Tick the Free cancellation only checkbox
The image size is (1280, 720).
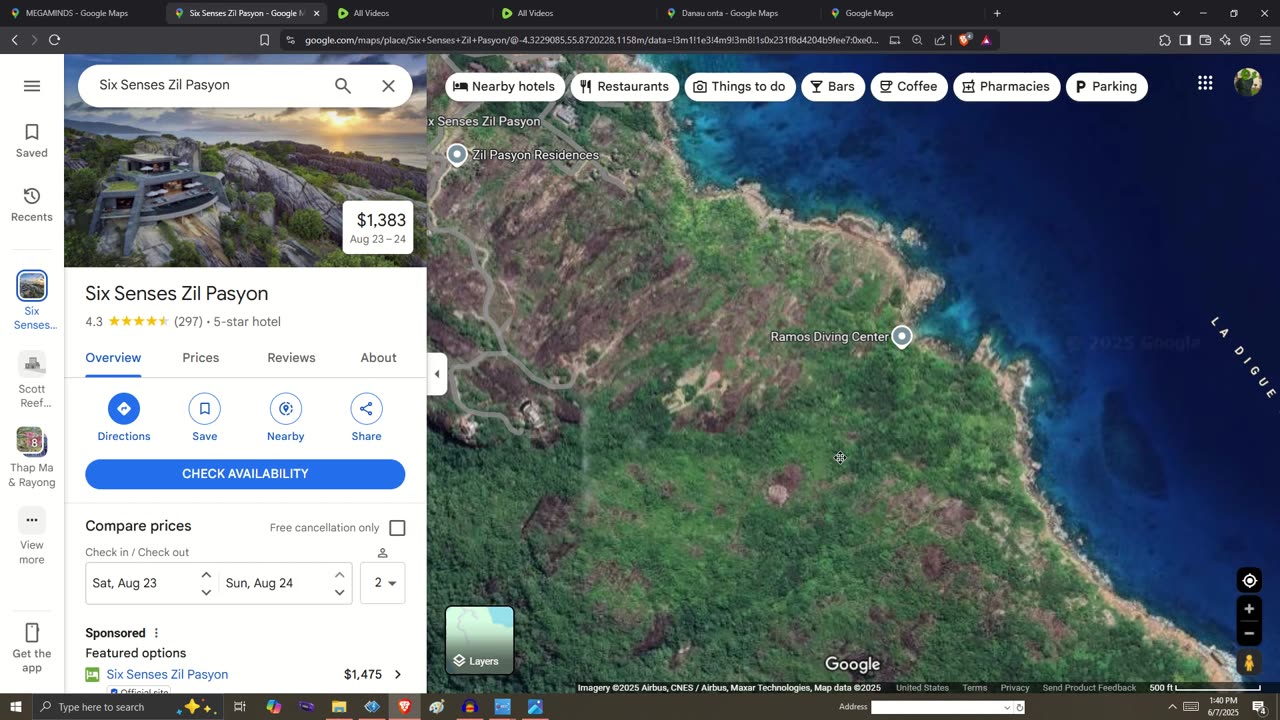397,528
